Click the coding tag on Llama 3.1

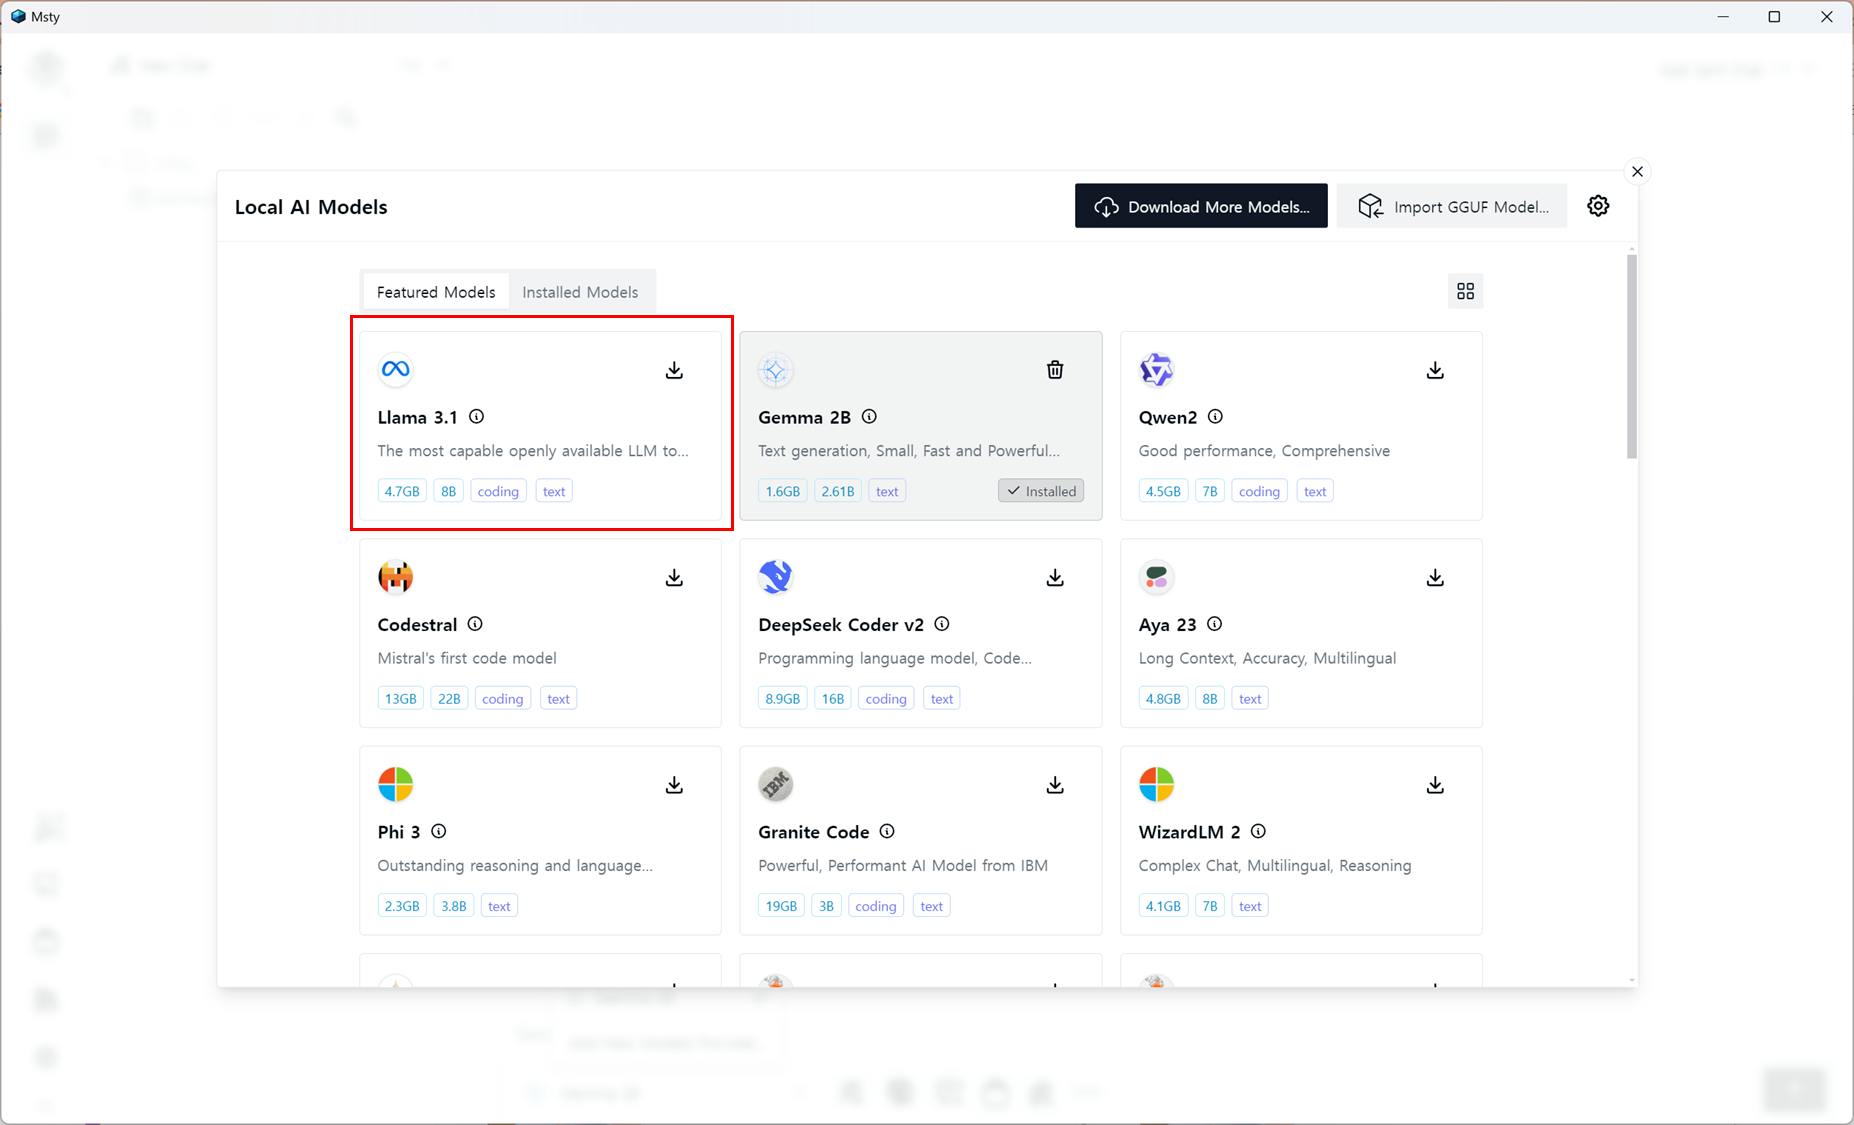(x=498, y=491)
